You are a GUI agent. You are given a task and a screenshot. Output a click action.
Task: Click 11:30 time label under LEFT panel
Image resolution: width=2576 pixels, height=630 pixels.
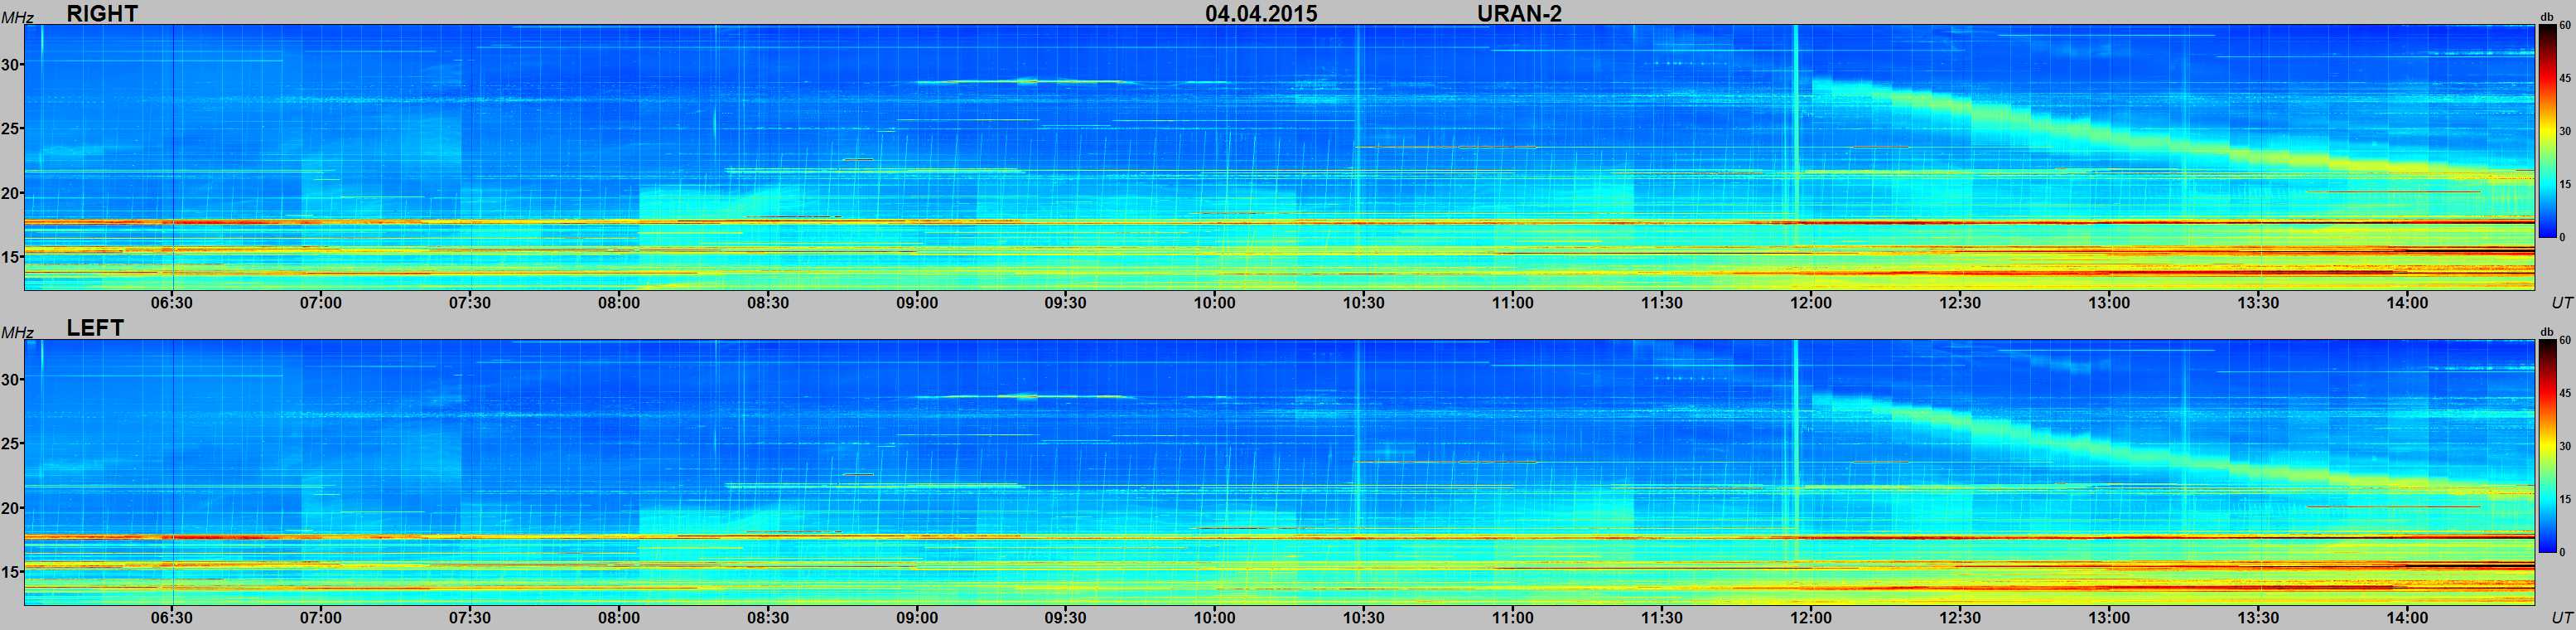point(1662,618)
